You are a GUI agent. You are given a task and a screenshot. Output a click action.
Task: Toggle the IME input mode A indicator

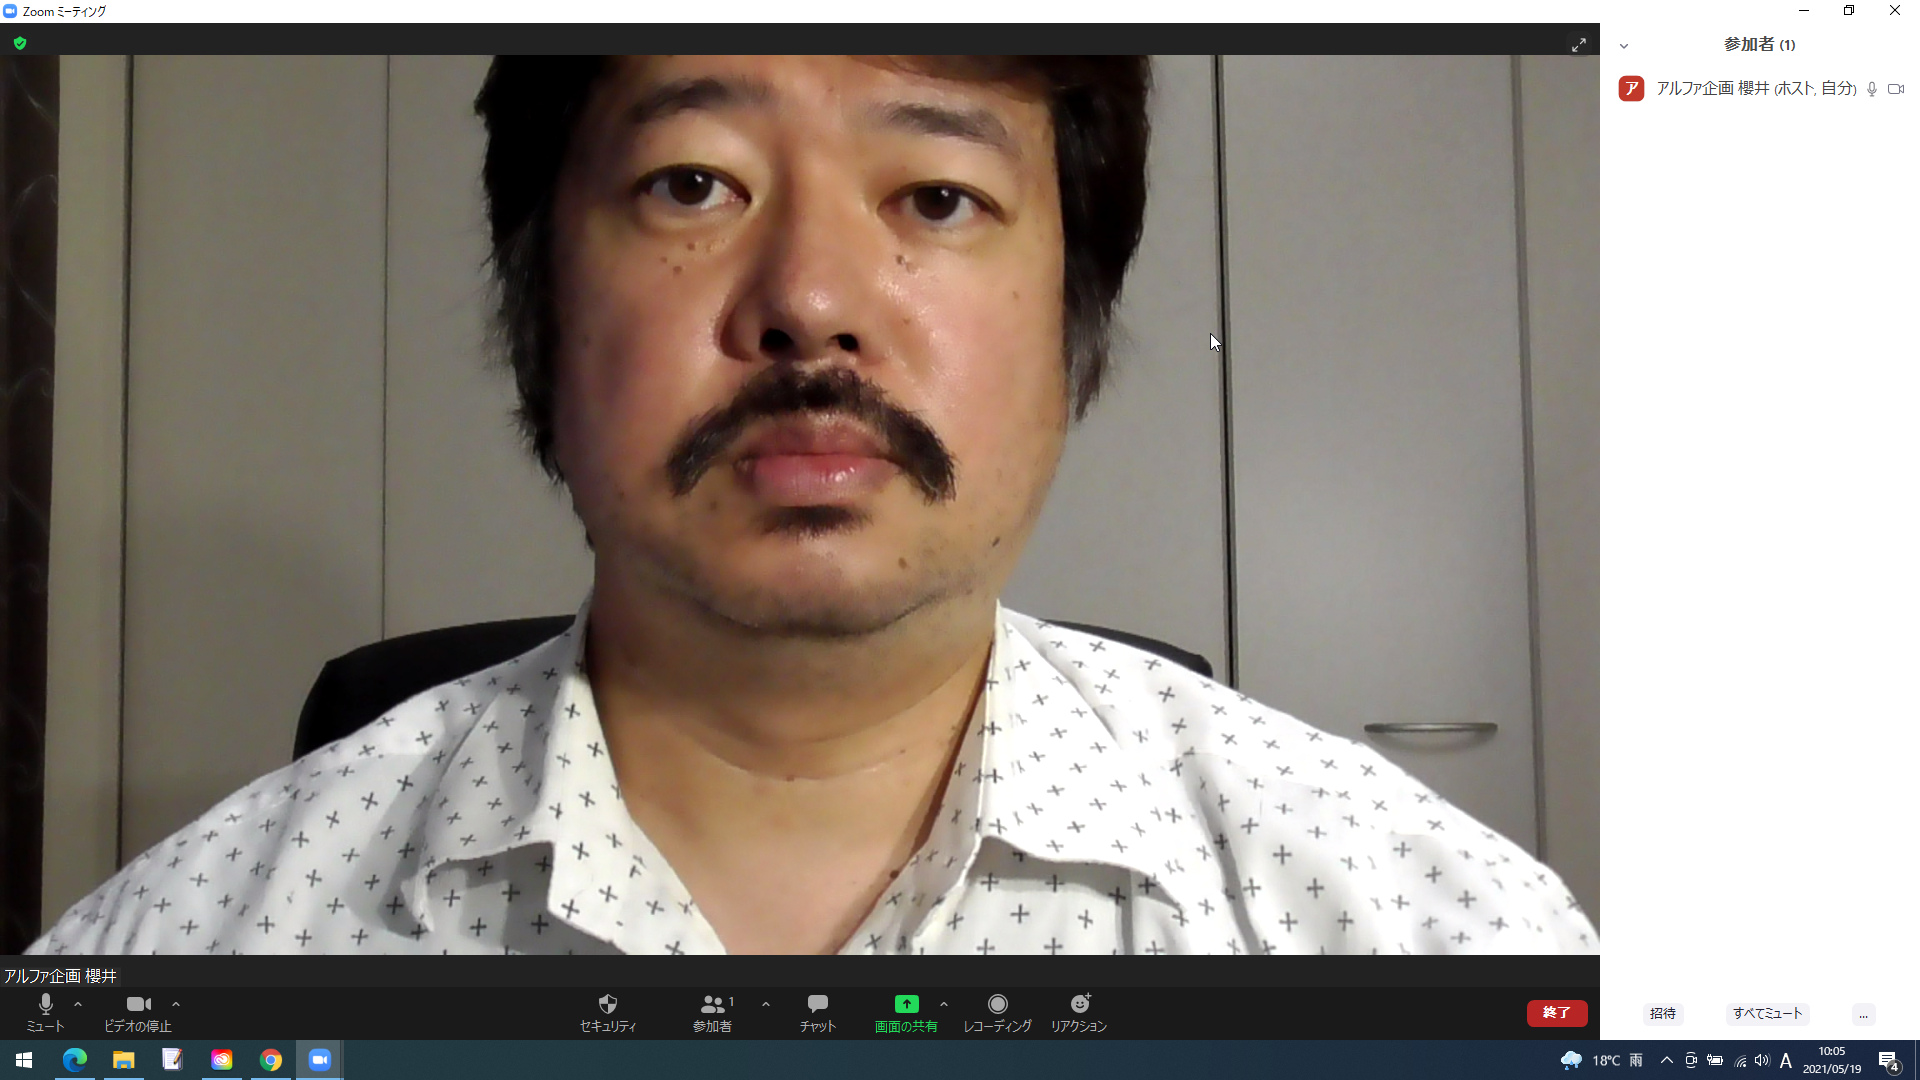click(x=1786, y=1060)
